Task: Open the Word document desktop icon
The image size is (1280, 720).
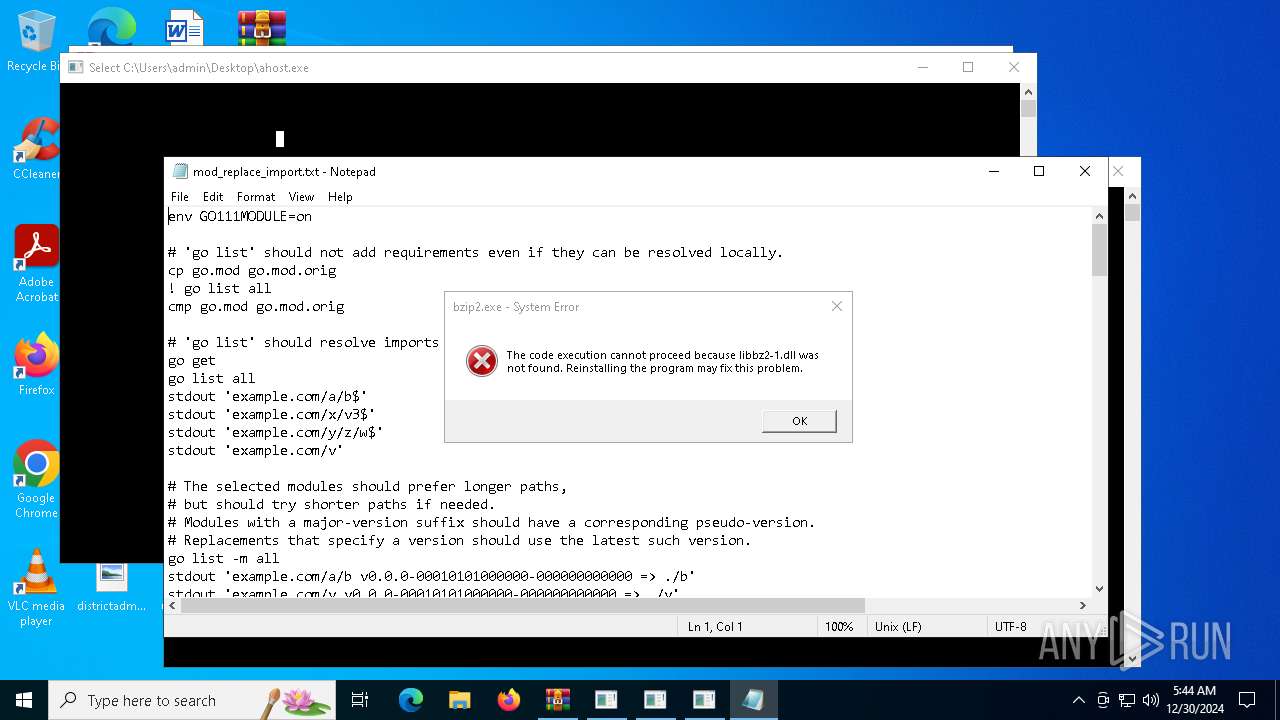Action: coord(185,28)
